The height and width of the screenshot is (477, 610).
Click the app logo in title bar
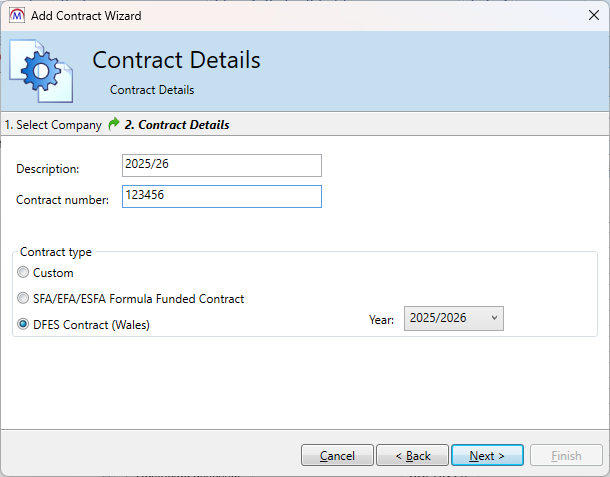tap(17, 15)
